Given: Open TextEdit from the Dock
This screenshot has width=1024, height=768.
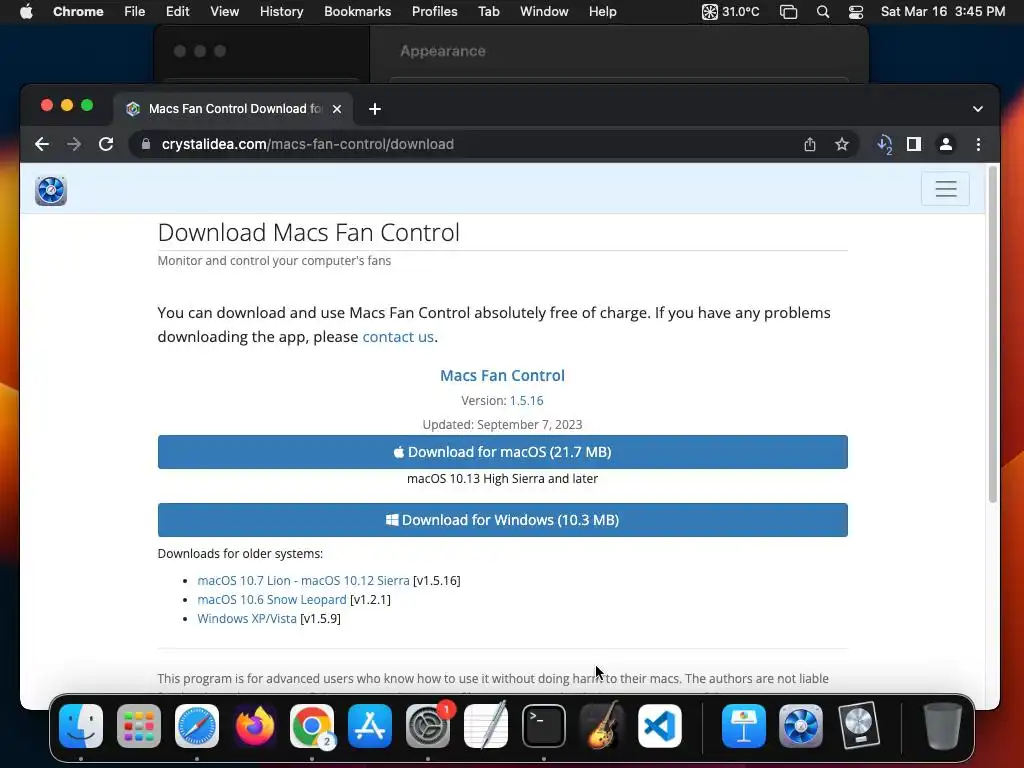Looking at the screenshot, I should point(486,726).
